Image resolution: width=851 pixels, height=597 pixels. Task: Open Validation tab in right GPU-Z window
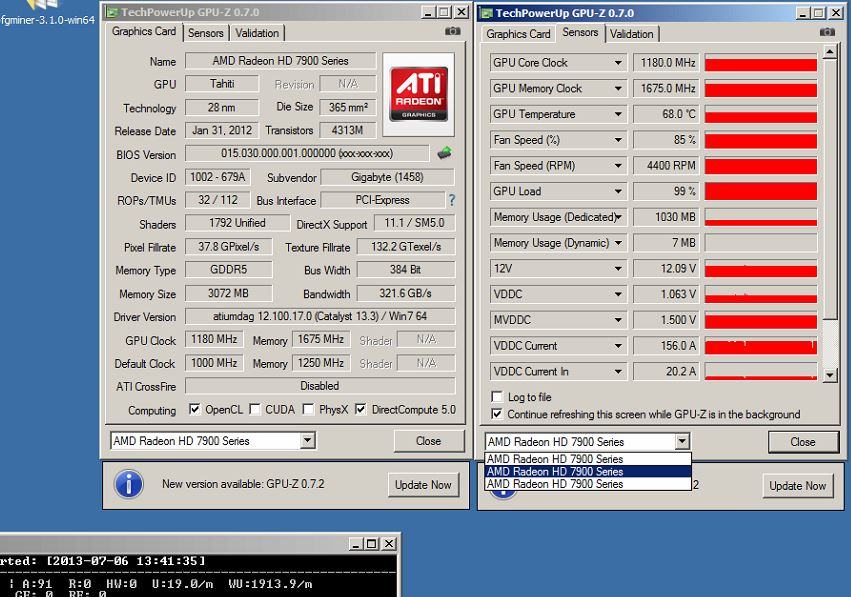pyautogui.click(x=631, y=34)
